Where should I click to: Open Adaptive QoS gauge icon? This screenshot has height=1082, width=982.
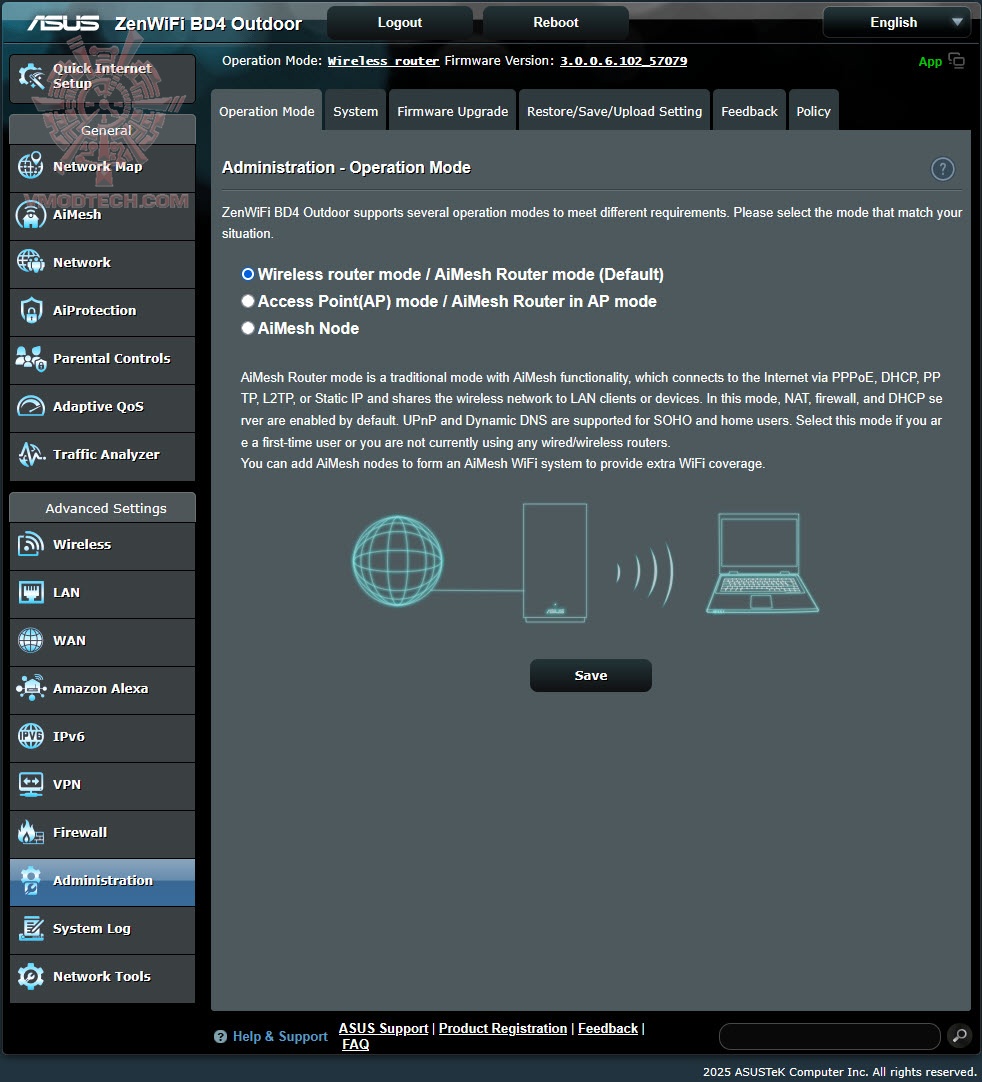[x=30, y=406]
